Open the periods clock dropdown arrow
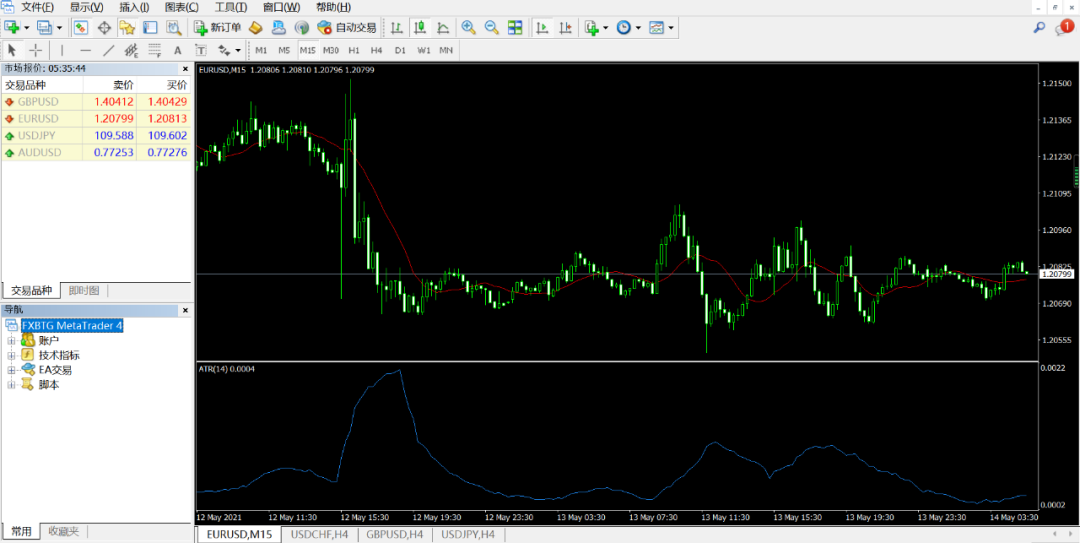This screenshot has width=1080, height=543. pos(638,28)
